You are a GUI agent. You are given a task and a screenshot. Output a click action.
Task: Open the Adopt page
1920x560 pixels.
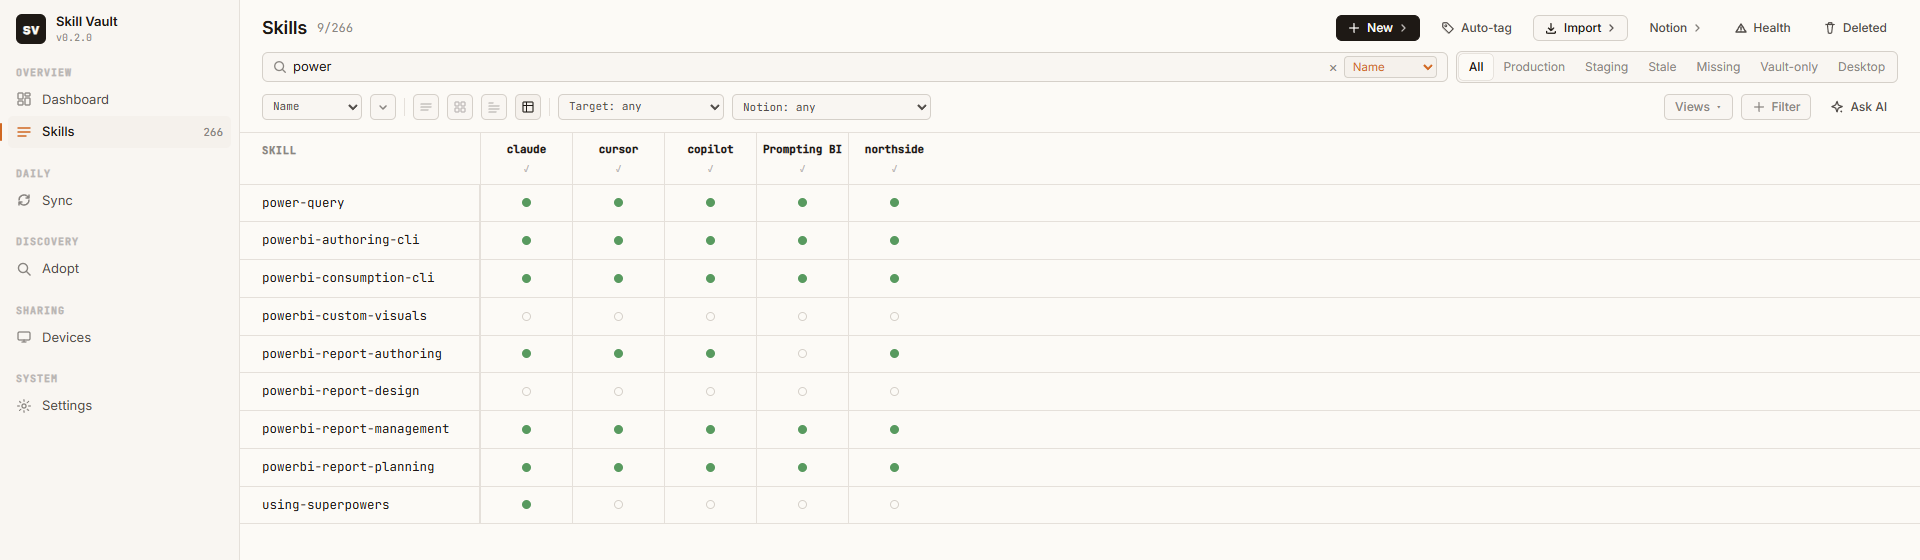click(120, 269)
